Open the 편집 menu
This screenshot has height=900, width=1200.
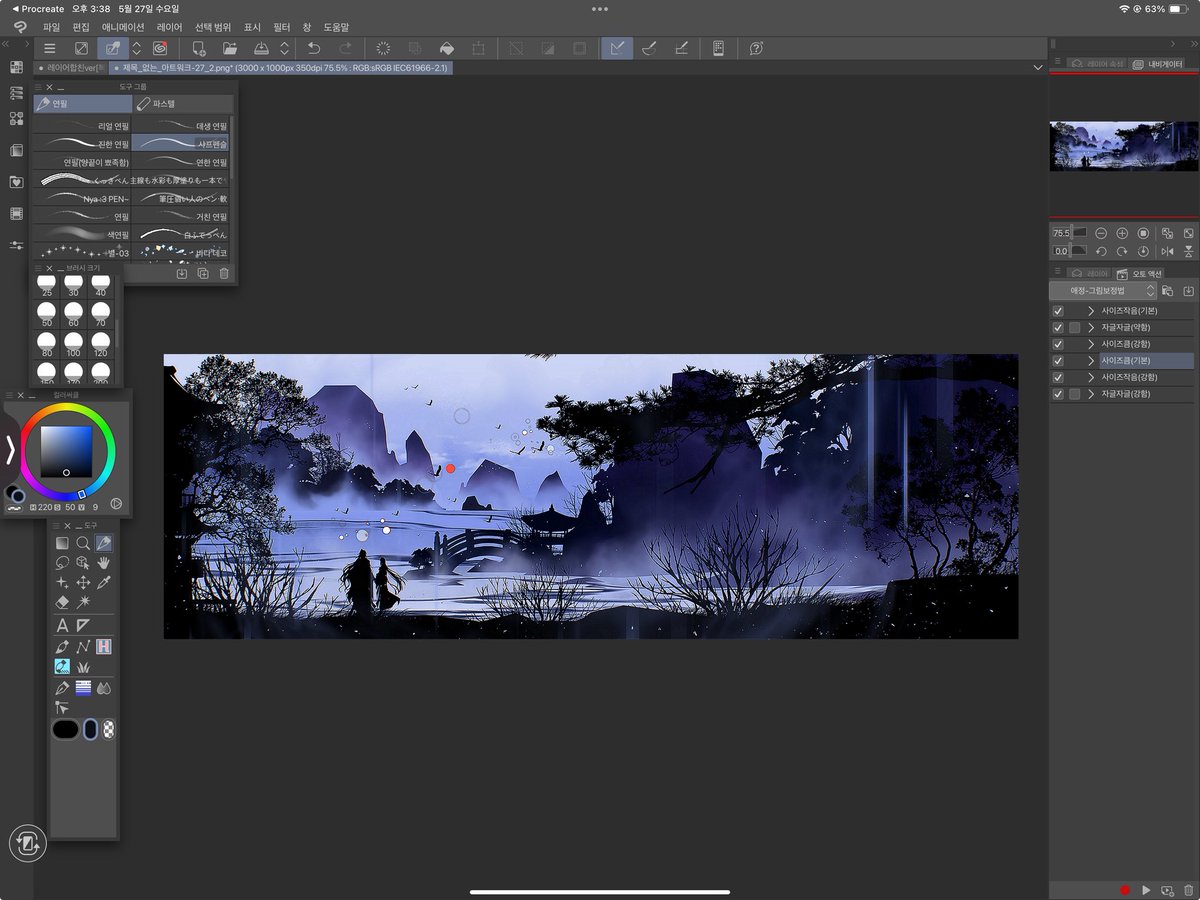point(82,27)
